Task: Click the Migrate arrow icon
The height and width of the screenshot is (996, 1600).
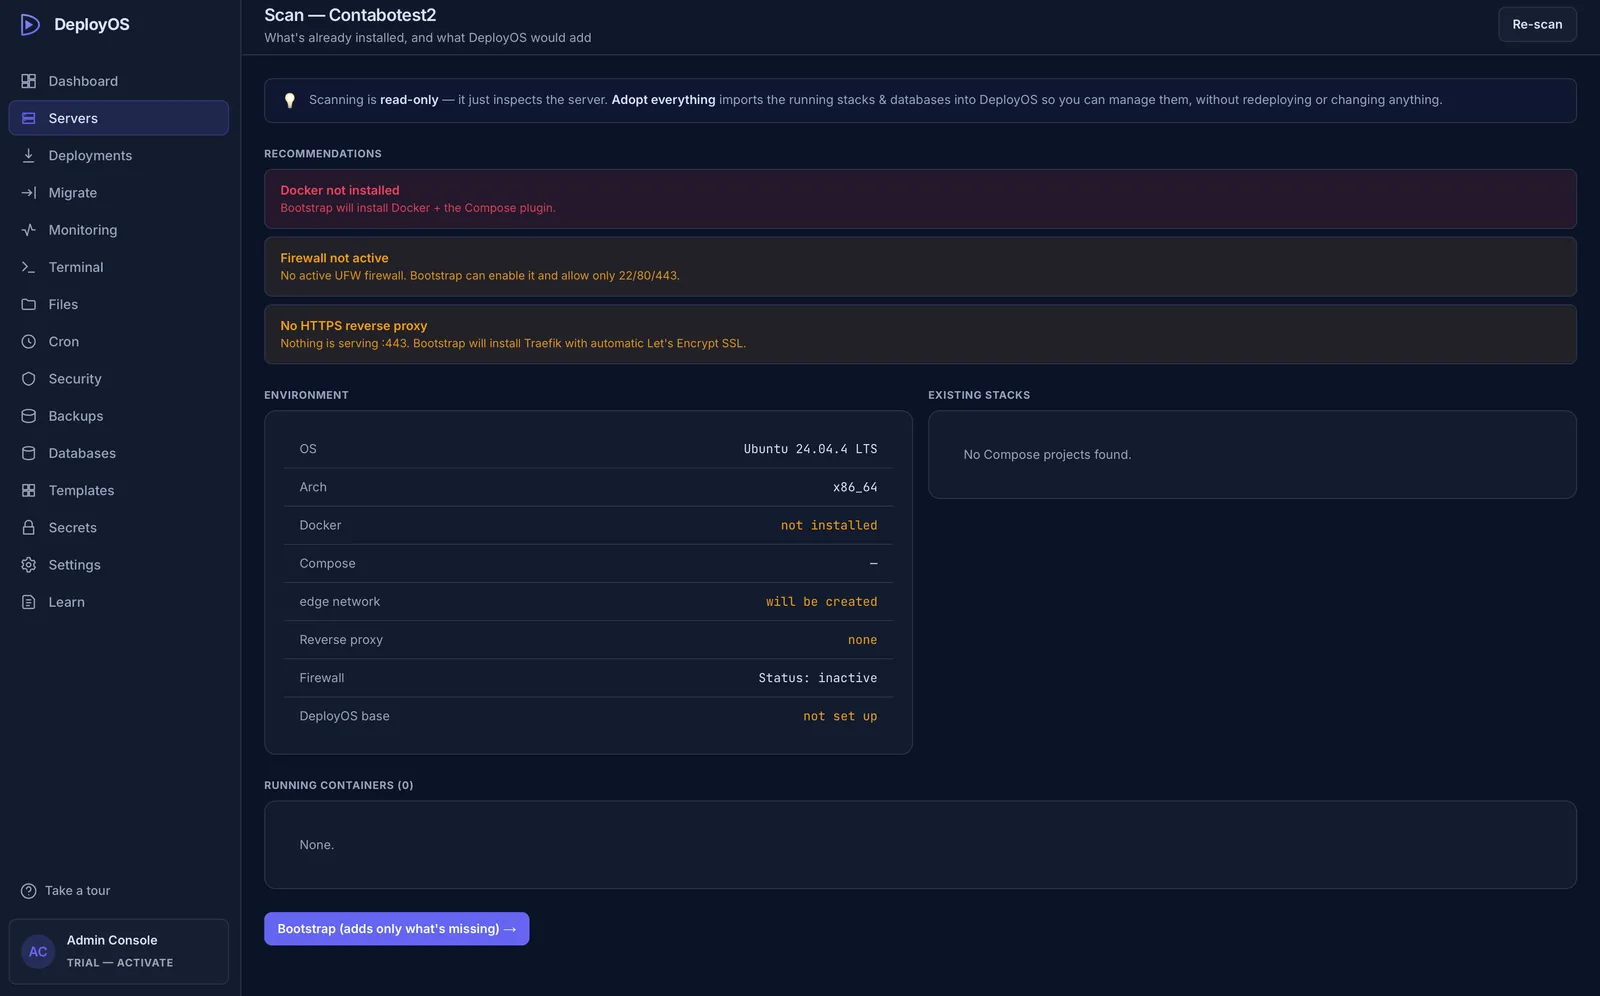Action: click(x=29, y=193)
